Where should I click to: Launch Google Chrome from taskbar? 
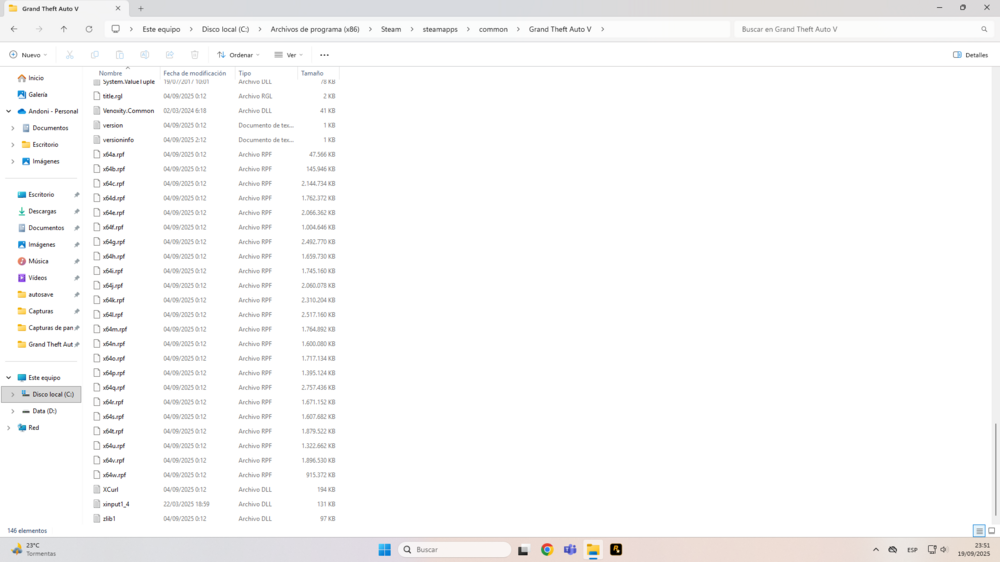click(547, 549)
